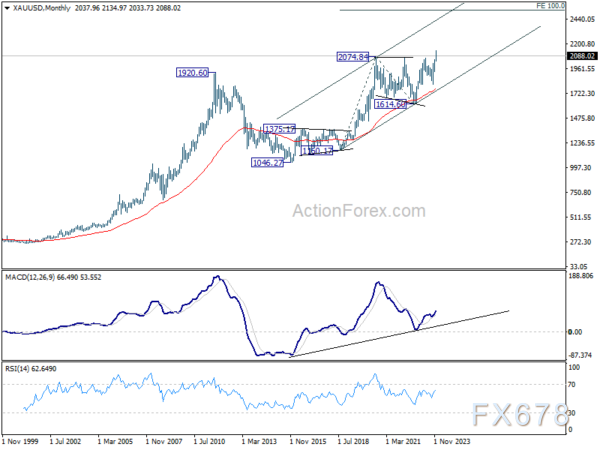Image resolution: width=600 pixels, height=450 pixels.
Task: Click the 2440.05 price axis value
Action: coord(582,19)
